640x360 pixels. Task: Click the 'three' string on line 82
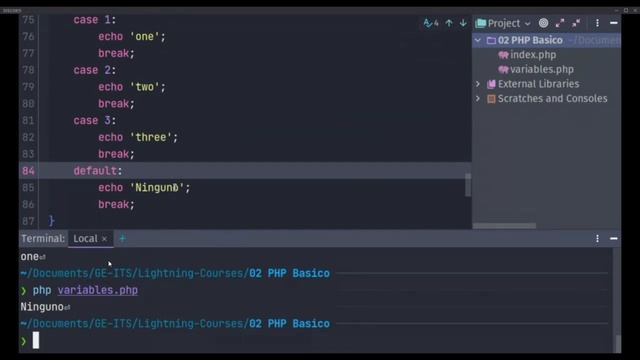[151, 137]
